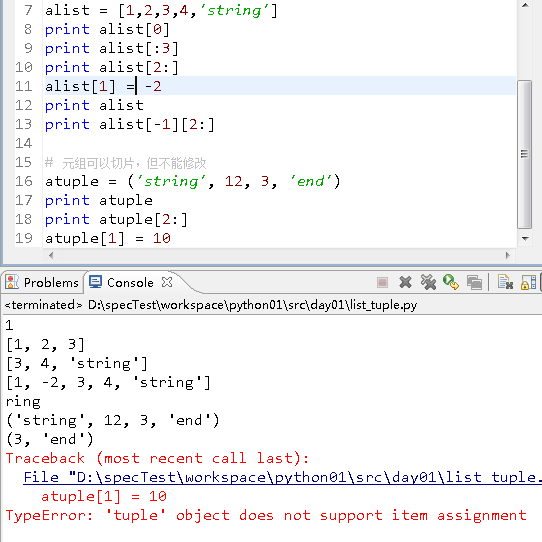Click line number 19 in the gutter
Viewport: 542px width, 542px height.
[24, 238]
